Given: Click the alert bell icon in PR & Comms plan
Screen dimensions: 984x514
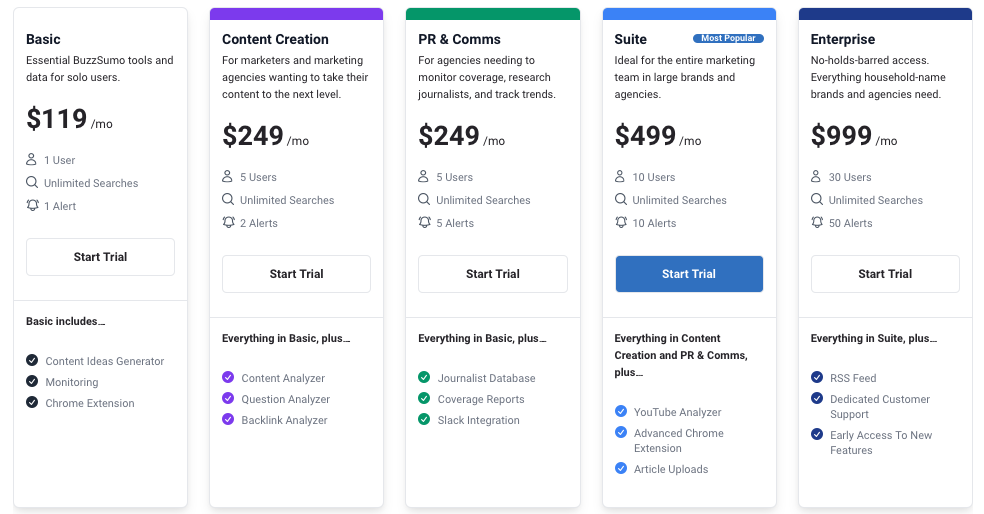Looking at the screenshot, I should 424,223.
